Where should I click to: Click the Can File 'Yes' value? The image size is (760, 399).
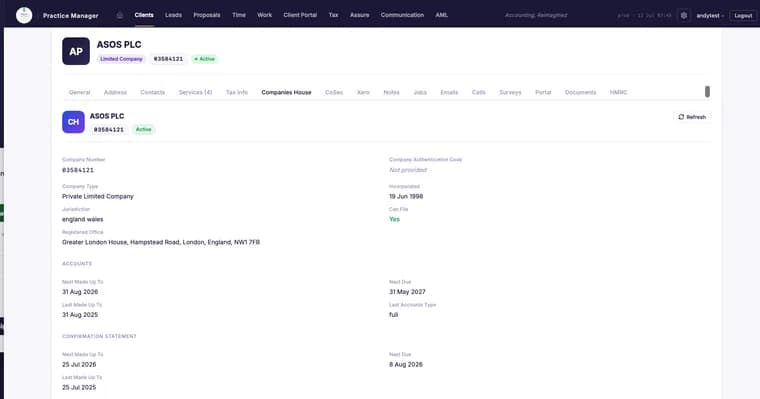click(x=394, y=219)
